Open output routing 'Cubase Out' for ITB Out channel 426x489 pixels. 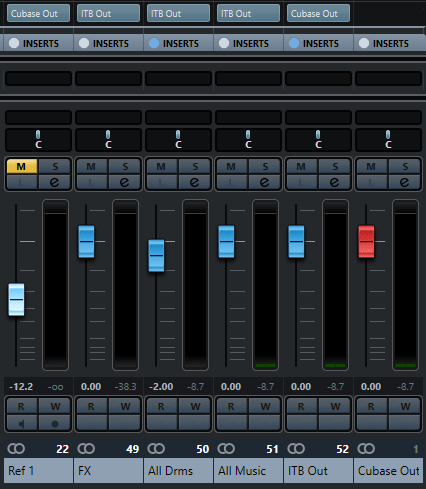(x=318, y=13)
